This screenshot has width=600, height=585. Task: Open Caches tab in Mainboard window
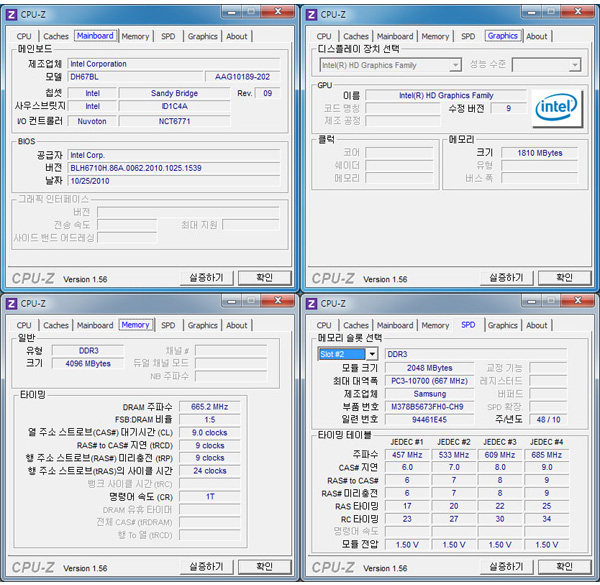(56, 36)
